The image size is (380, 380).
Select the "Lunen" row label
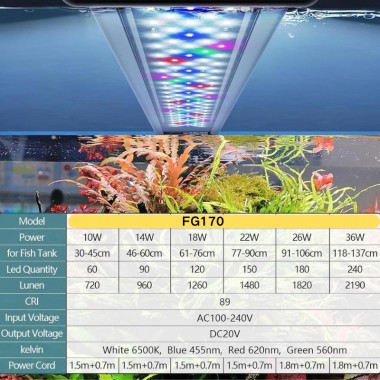point(32,285)
